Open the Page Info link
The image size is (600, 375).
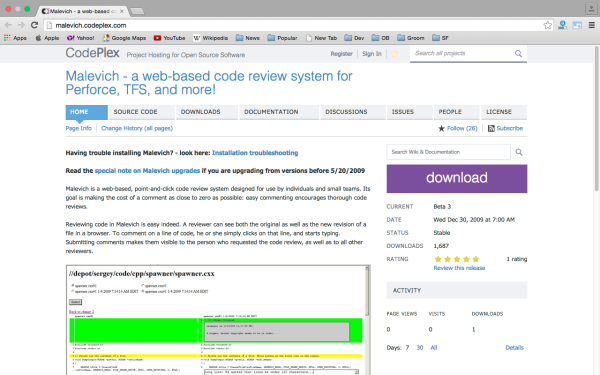click(78, 129)
